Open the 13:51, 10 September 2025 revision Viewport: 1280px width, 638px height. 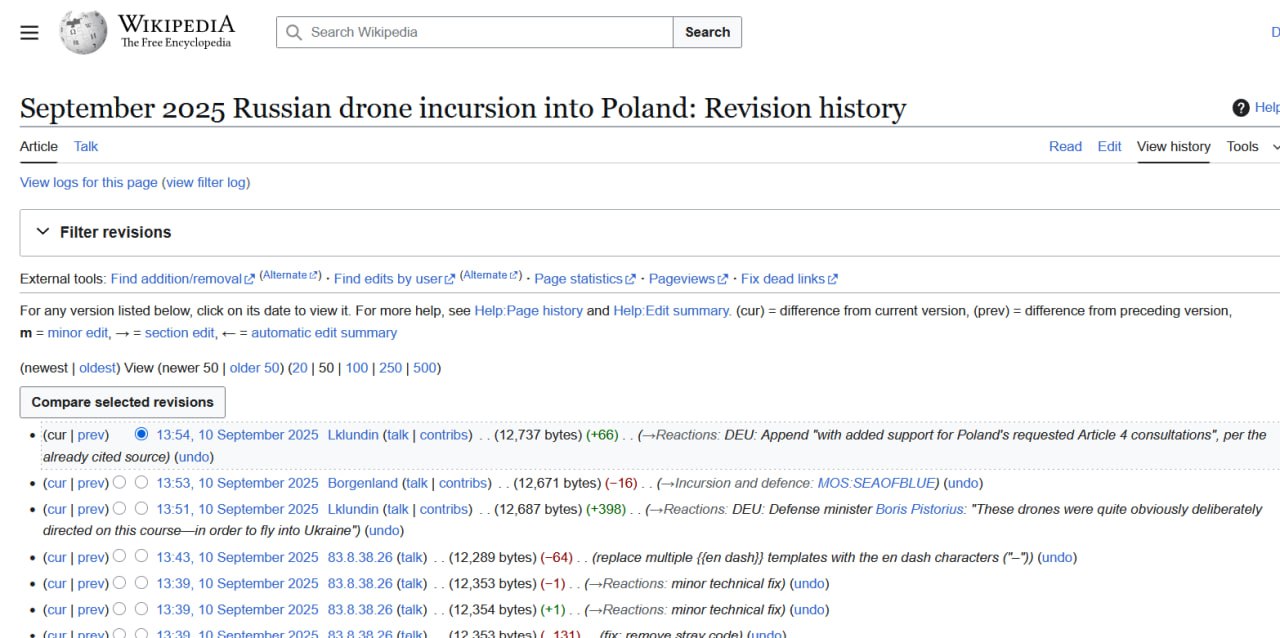click(x=237, y=509)
